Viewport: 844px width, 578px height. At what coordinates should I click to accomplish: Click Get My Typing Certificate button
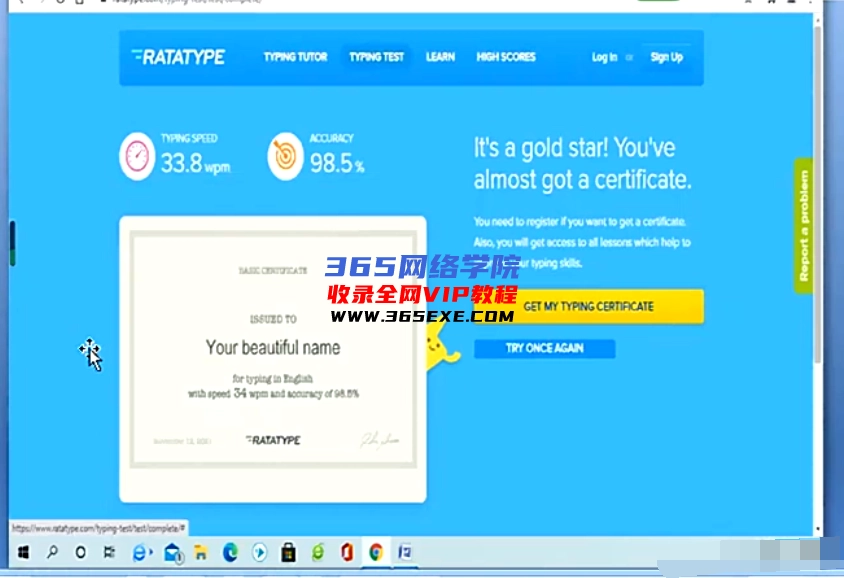(x=588, y=306)
